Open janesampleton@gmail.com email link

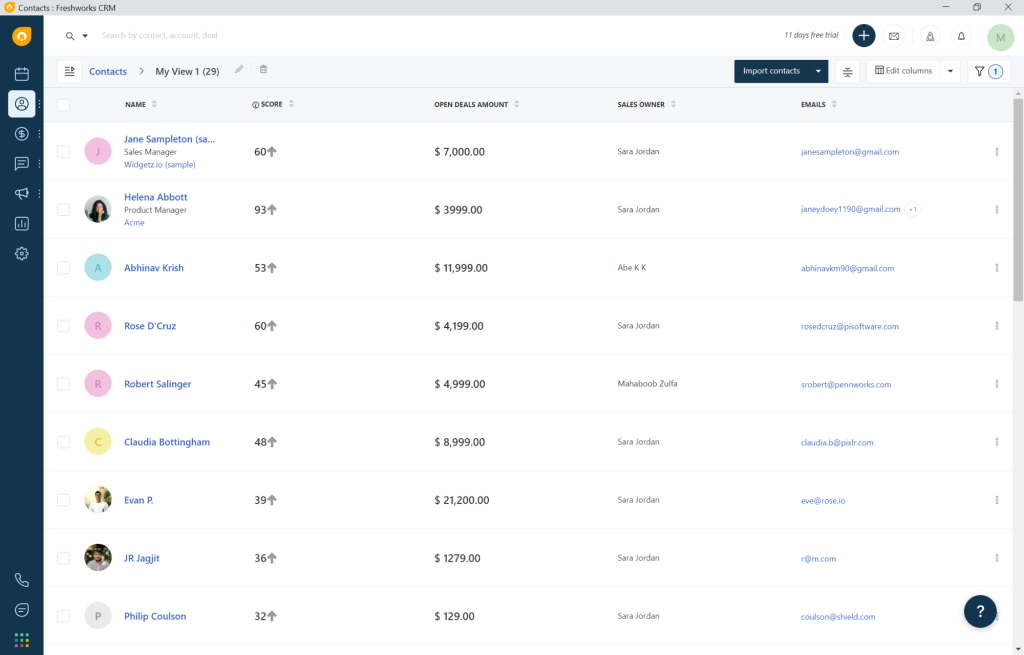click(851, 151)
